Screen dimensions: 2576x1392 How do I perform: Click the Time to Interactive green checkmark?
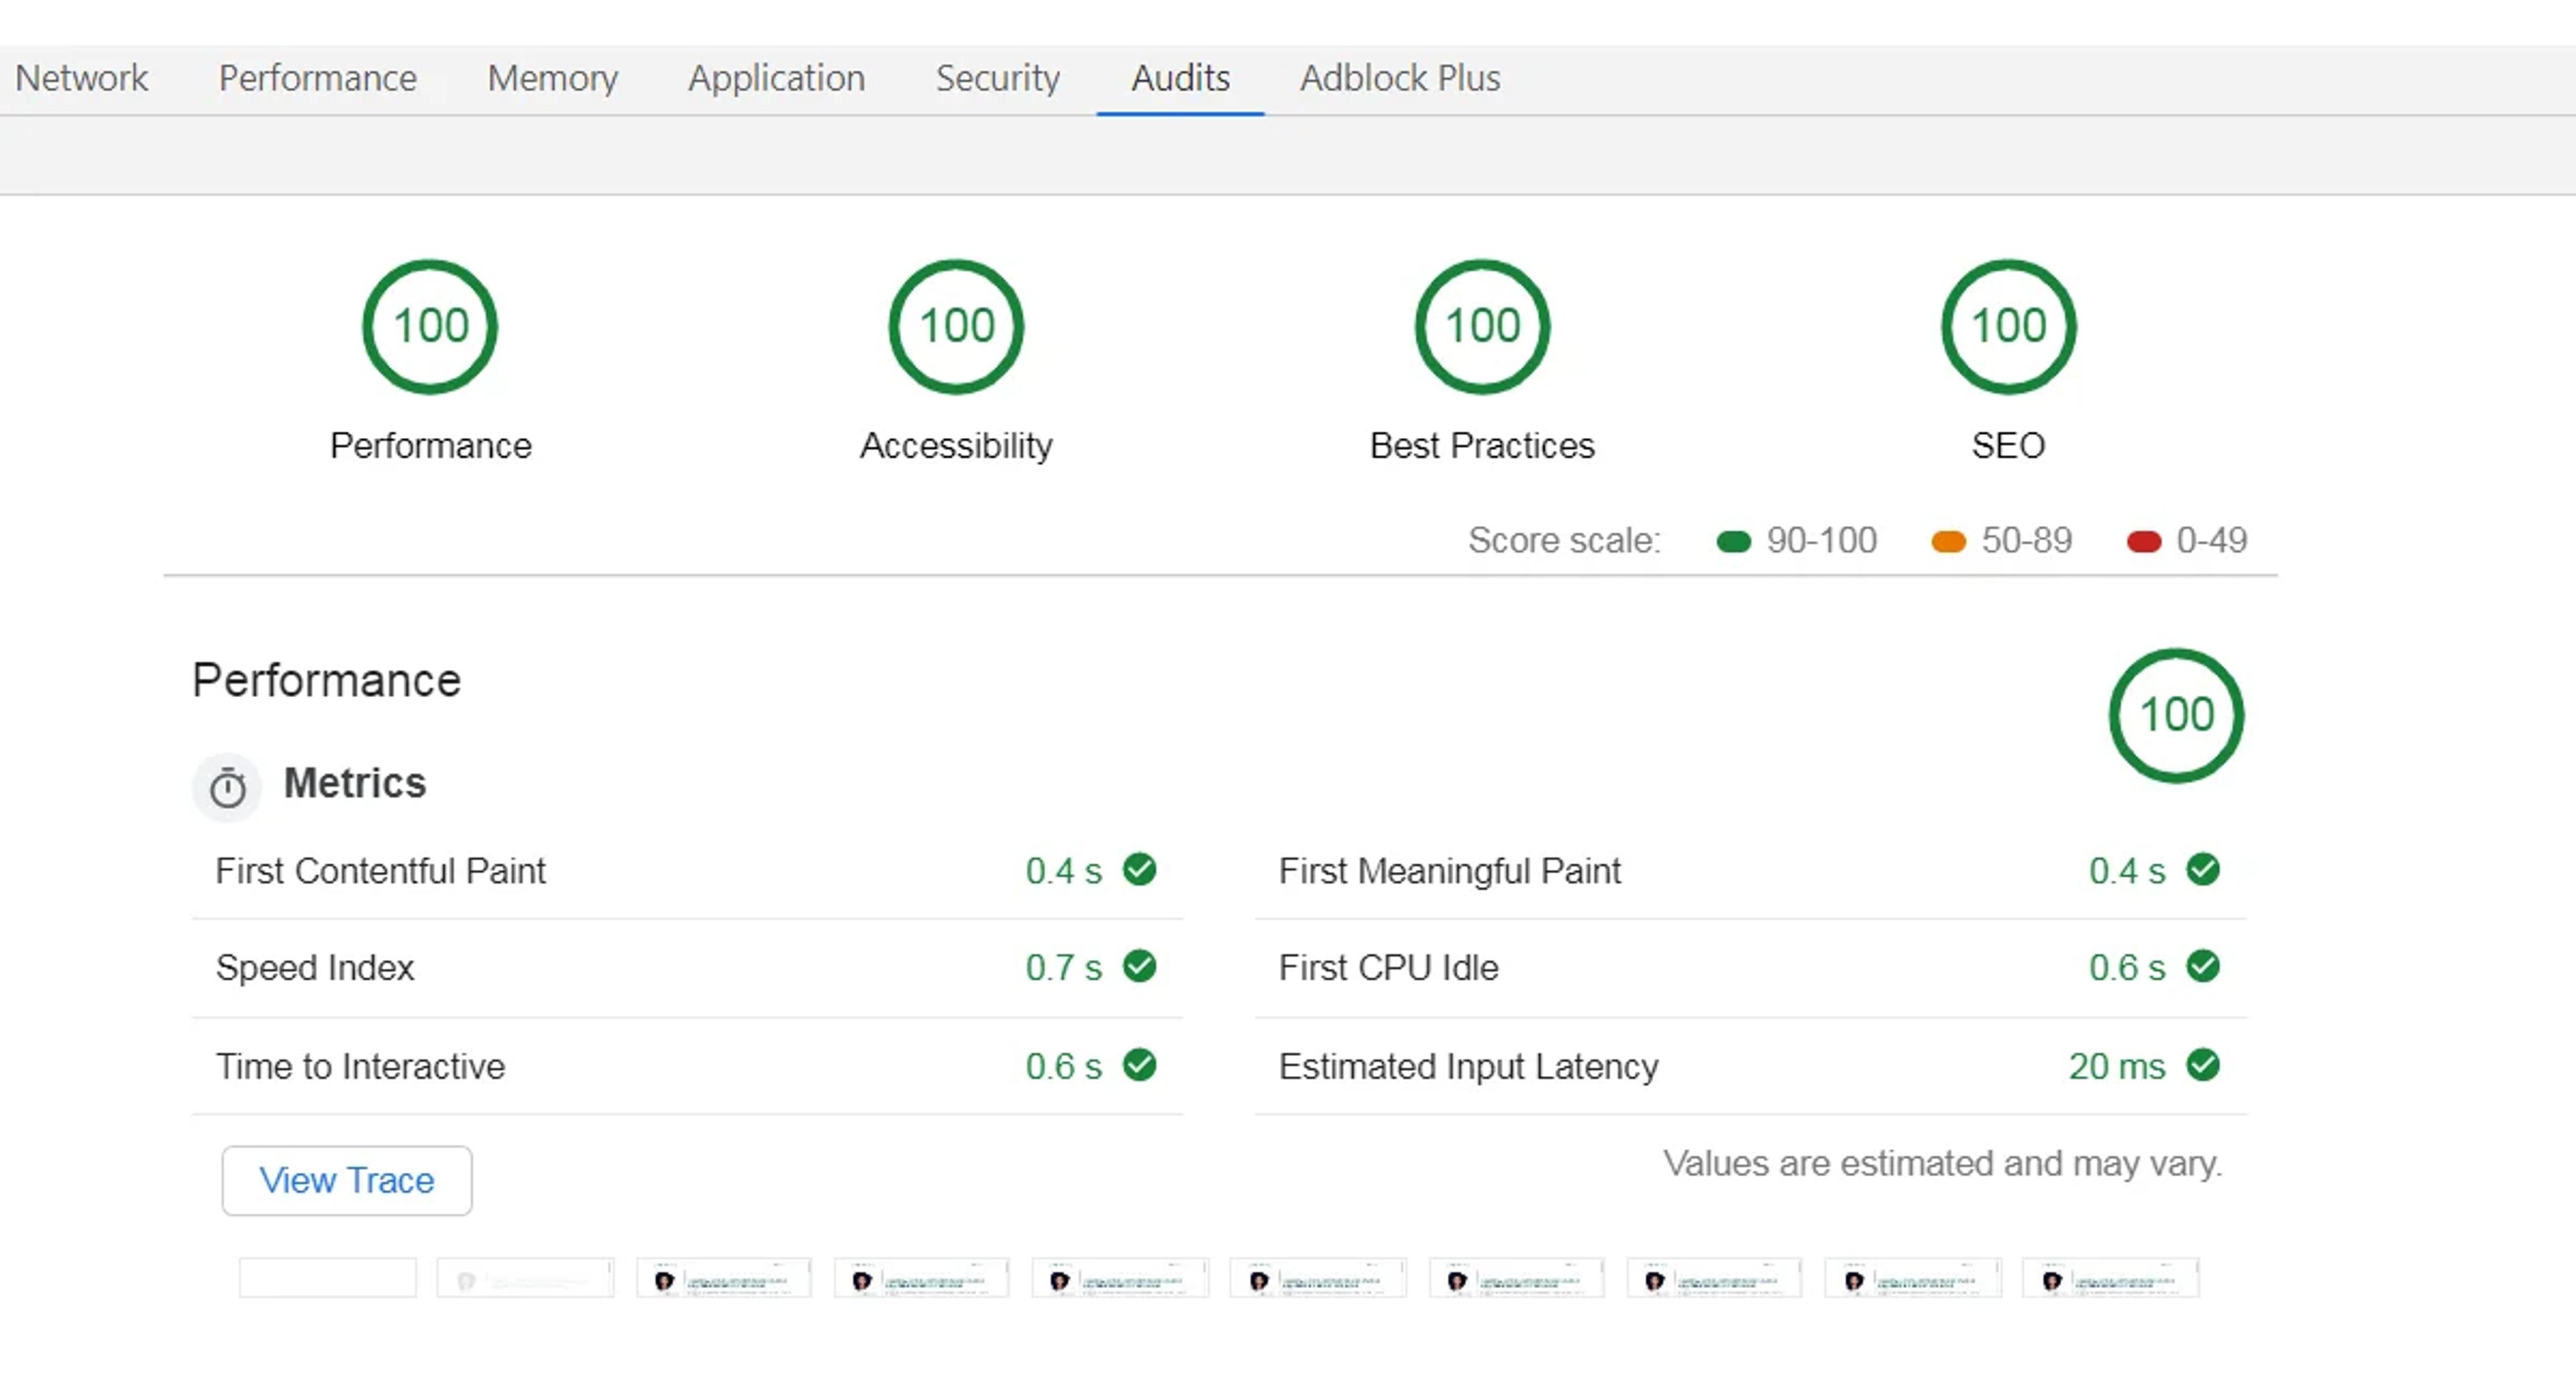click(x=1139, y=1065)
